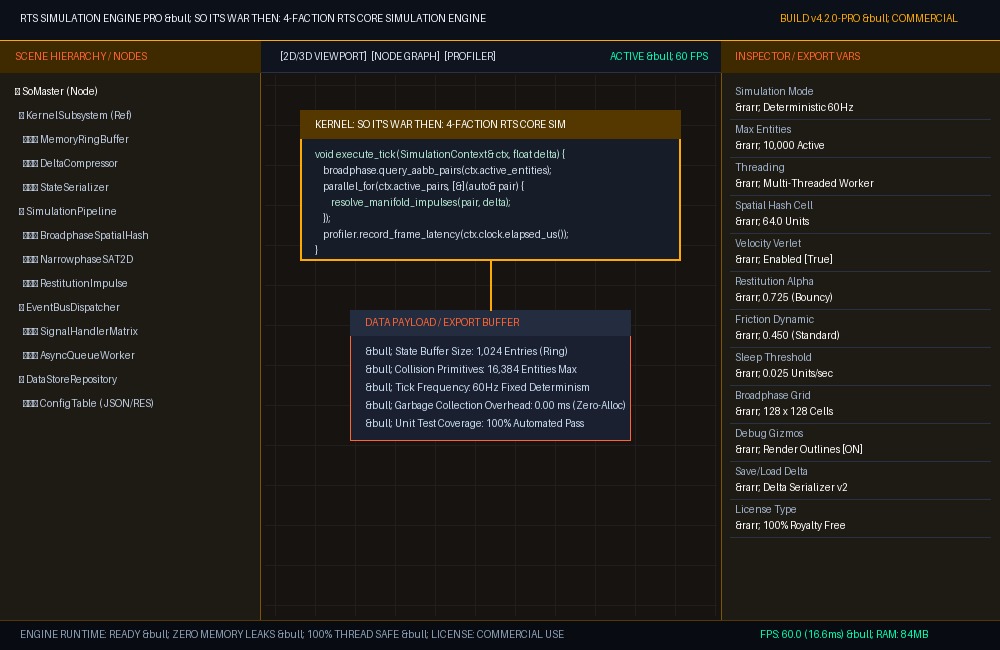Click the License Type value '100% Royalty Free'

tap(790, 526)
